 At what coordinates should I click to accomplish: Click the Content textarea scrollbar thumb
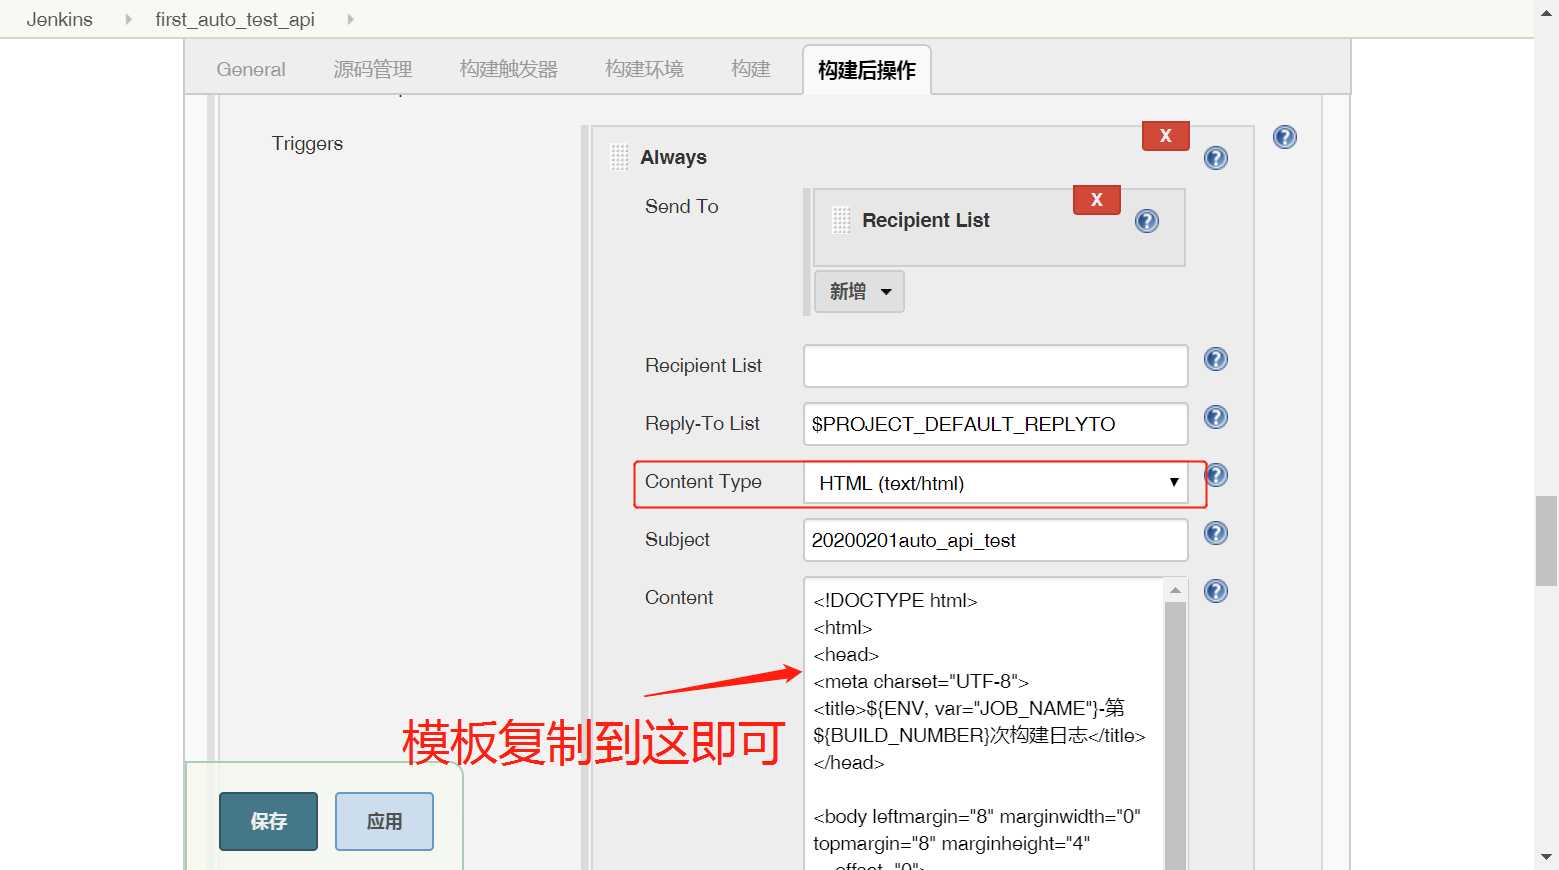(1176, 736)
